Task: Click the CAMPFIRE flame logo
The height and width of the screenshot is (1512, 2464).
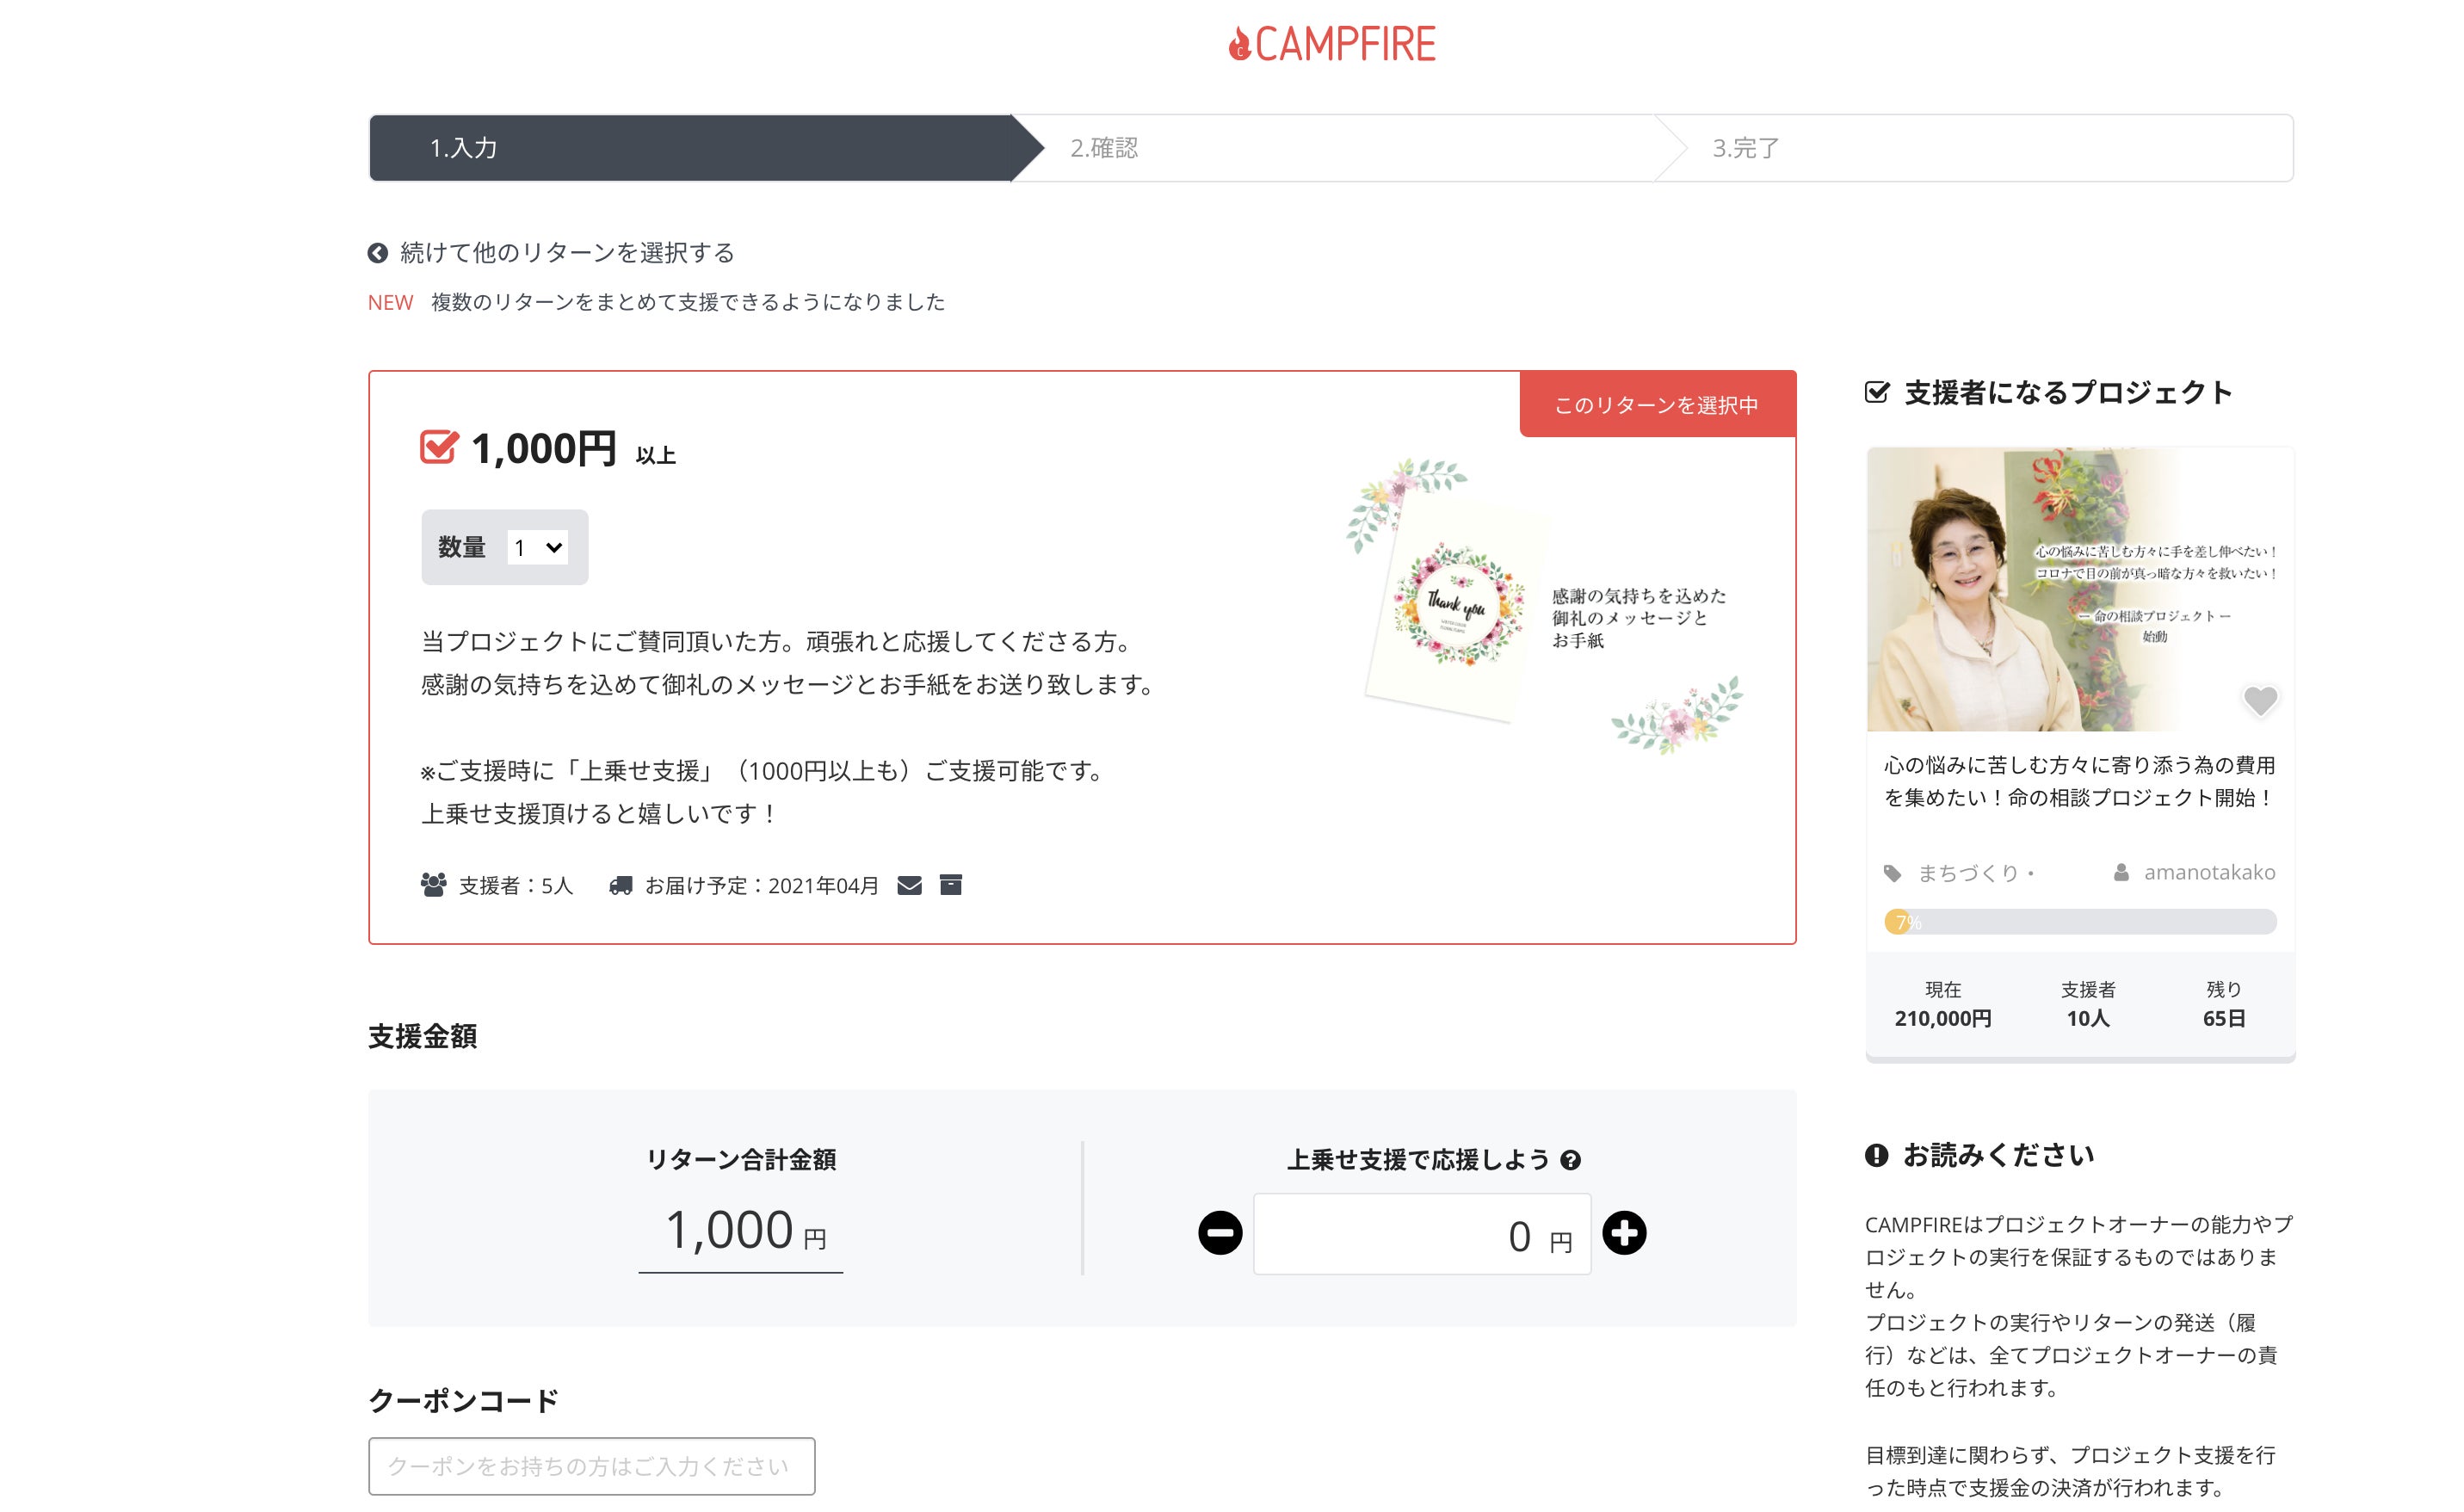Action: pyautogui.click(x=1331, y=44)
